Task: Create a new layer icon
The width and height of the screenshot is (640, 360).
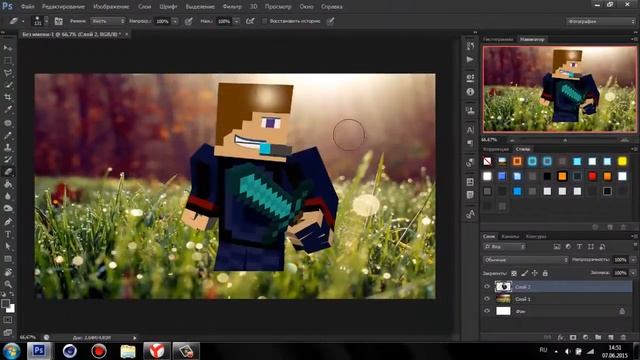Action: (x=611, y=337)
